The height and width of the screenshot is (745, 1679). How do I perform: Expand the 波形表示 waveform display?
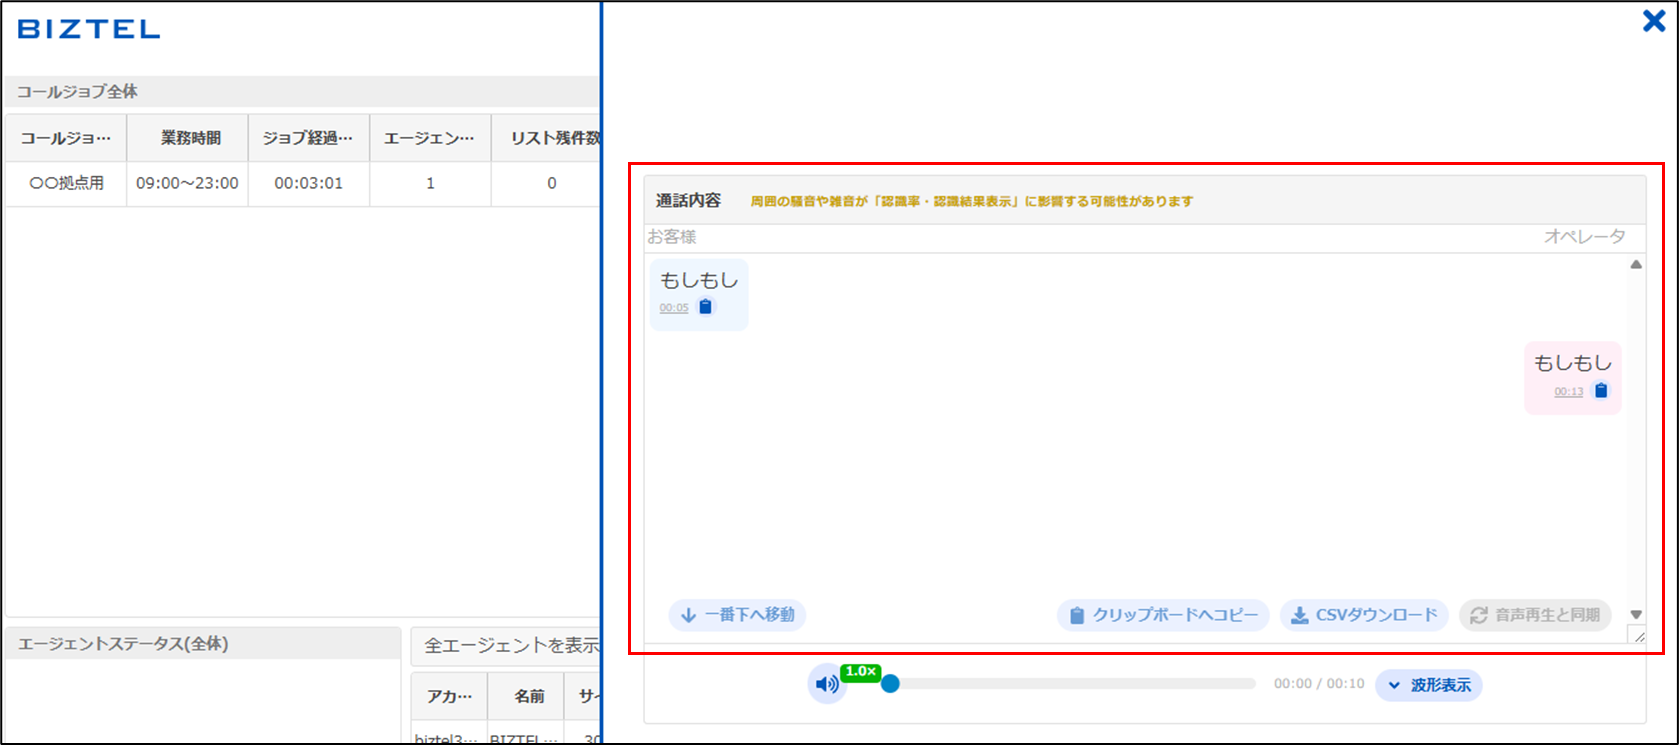click(1429, 685)
